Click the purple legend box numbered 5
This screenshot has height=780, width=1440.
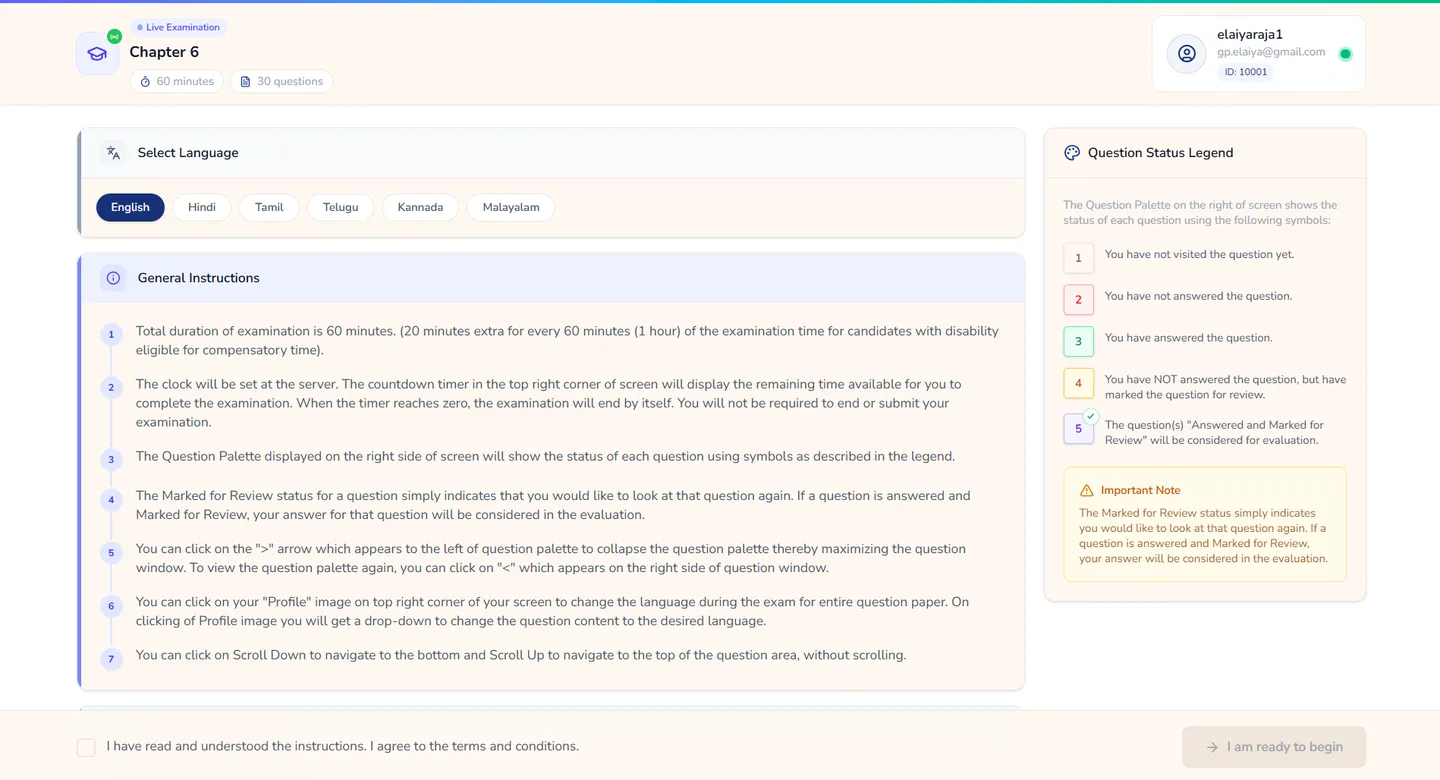(x=1078, y=428)
